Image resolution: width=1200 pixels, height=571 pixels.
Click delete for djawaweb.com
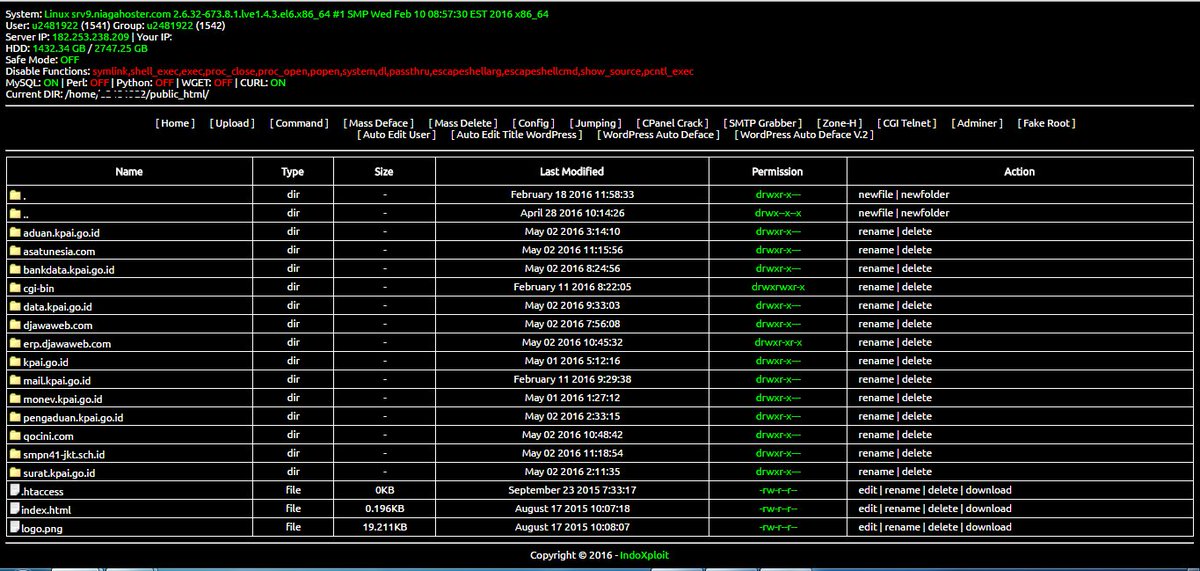coord(916,325)
